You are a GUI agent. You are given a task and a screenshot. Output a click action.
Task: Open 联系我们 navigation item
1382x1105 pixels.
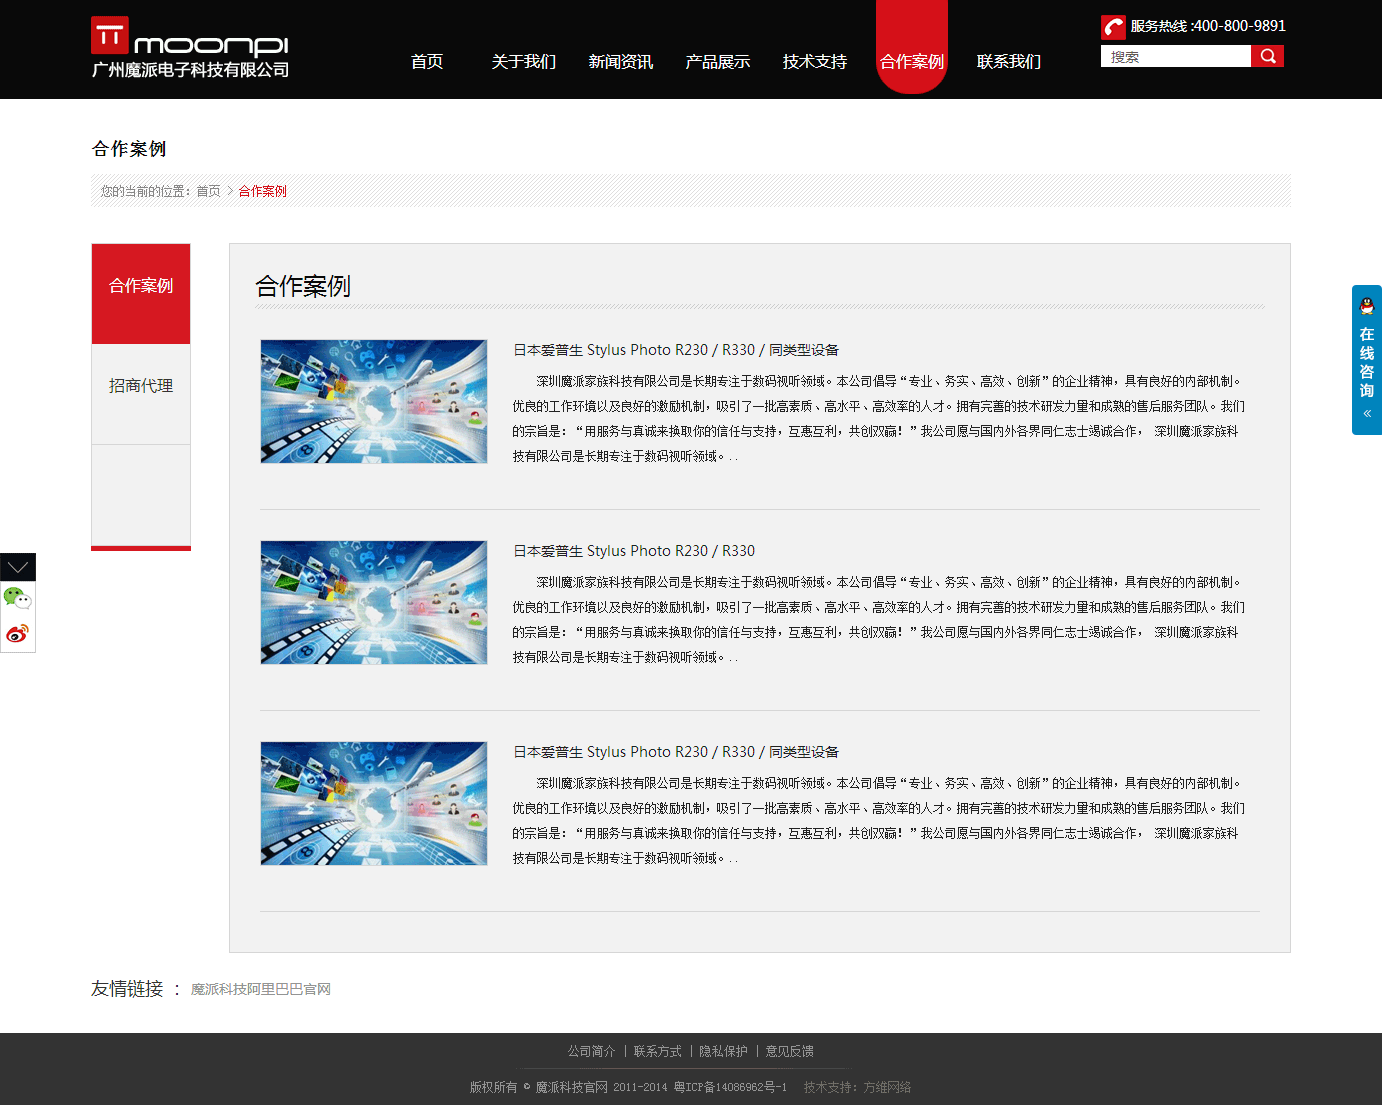click(x=1009, y=61)
